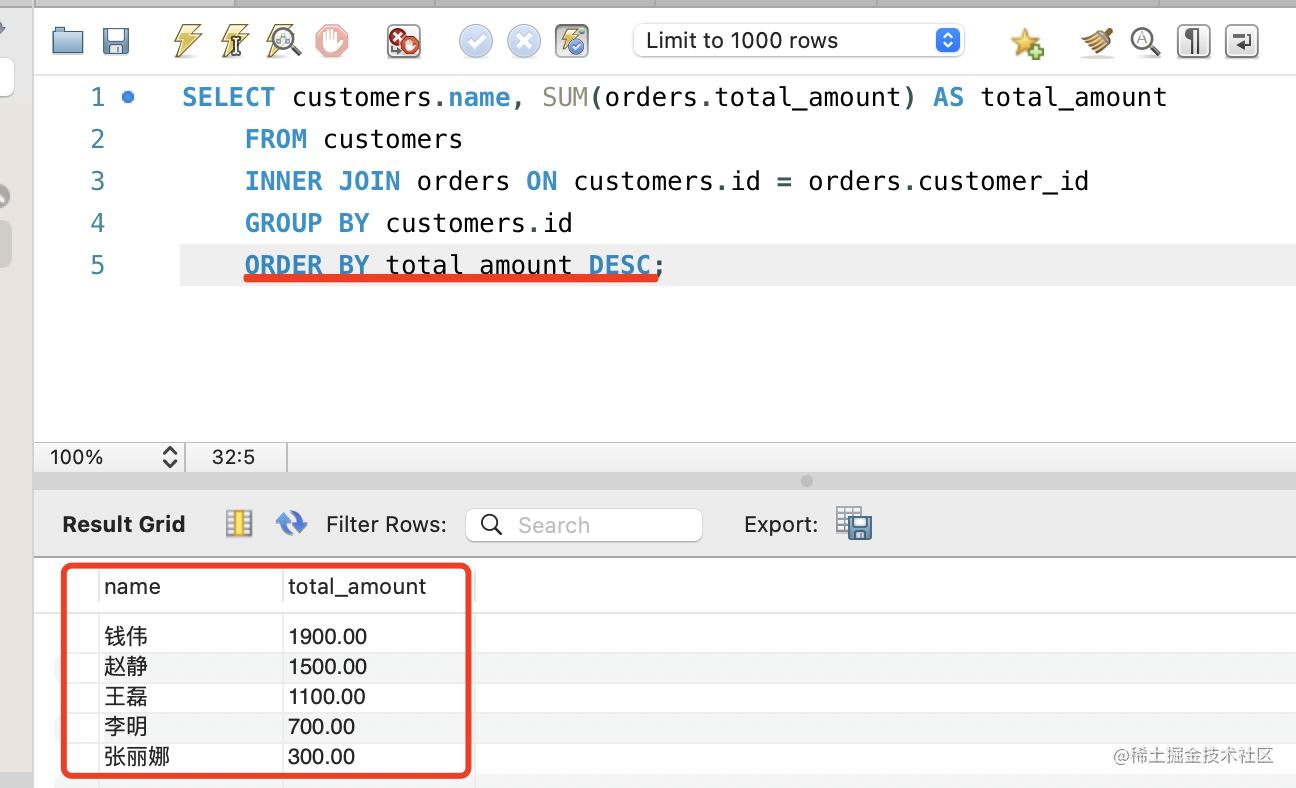1296x788 pixels.
Task: Export recordset to external file
Action: pos(854,524)
